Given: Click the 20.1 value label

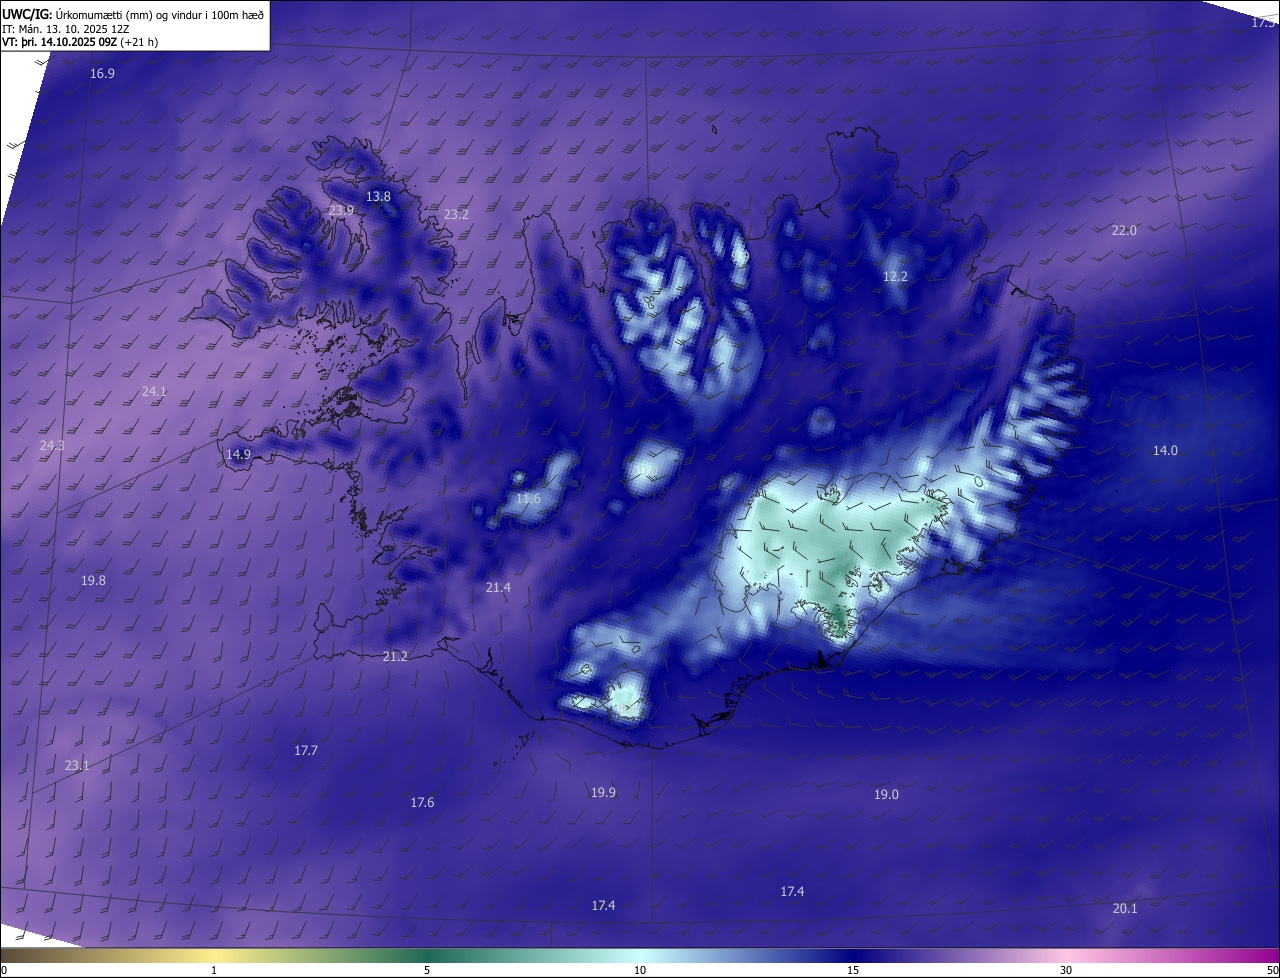Looking at the screenshot, I should pyautogui.click(x=1125, y=909).
